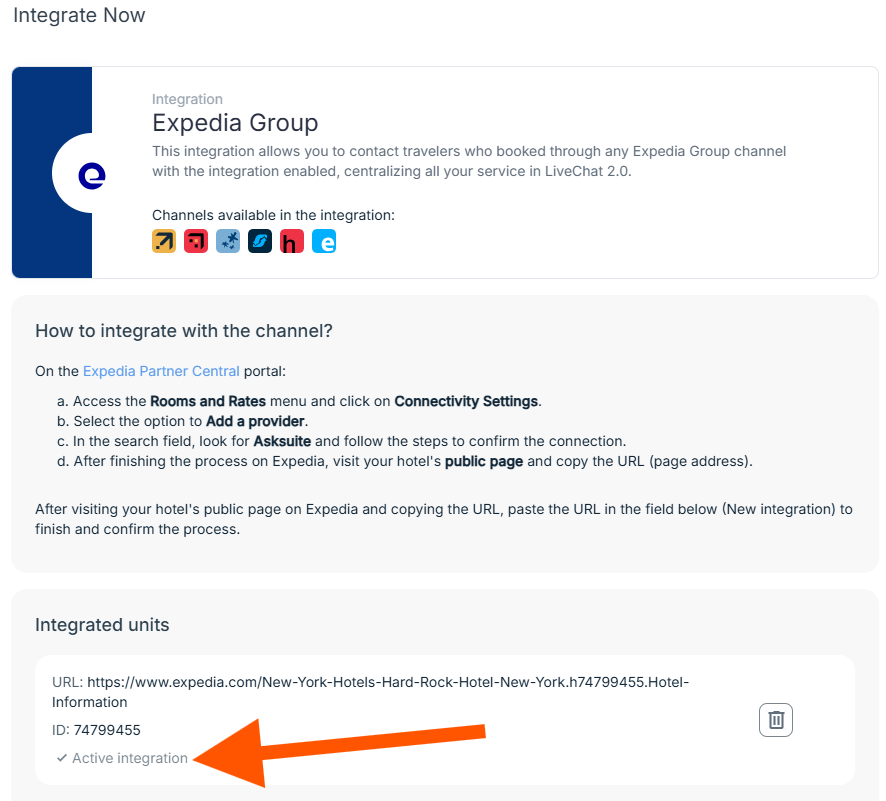Image resolution: width=886 pixels, height=801 pixels.
Task: Click the bold 'Add a provider' text
Action: [x=255, y=421]
